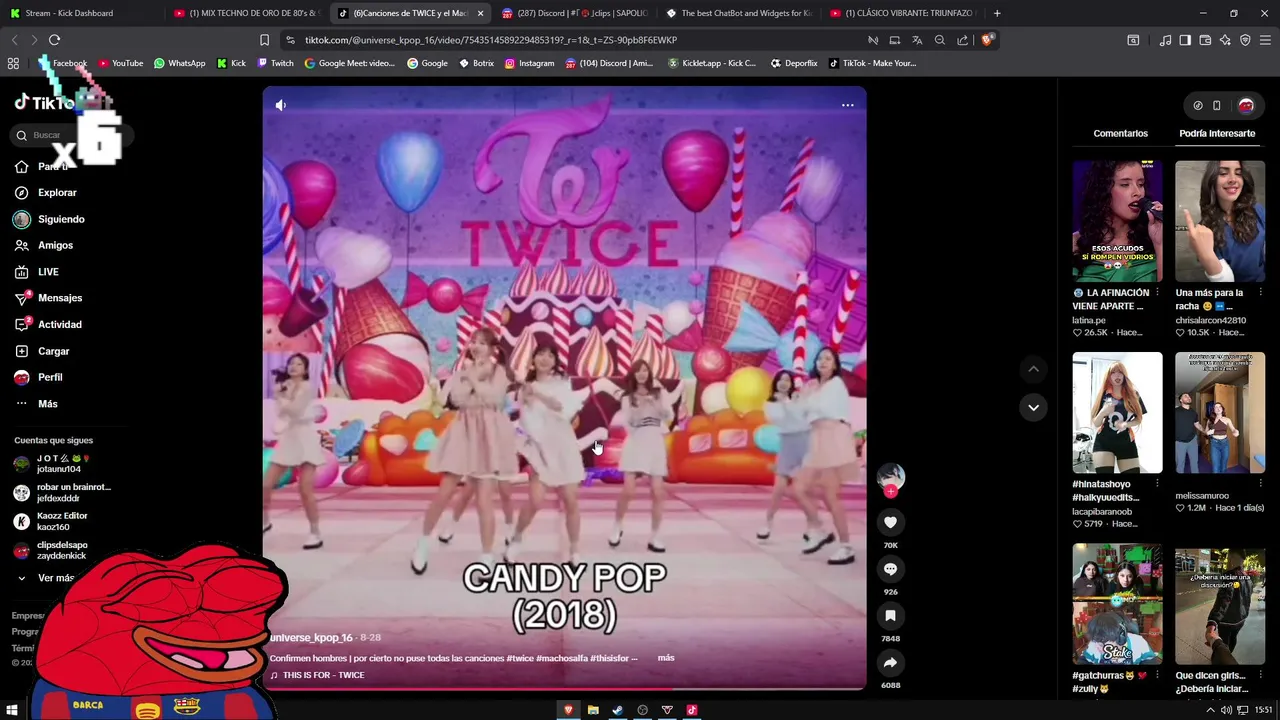Like the video with the heart icon
This screenshot has width=1280, height=720.
(x=890, y=522)
